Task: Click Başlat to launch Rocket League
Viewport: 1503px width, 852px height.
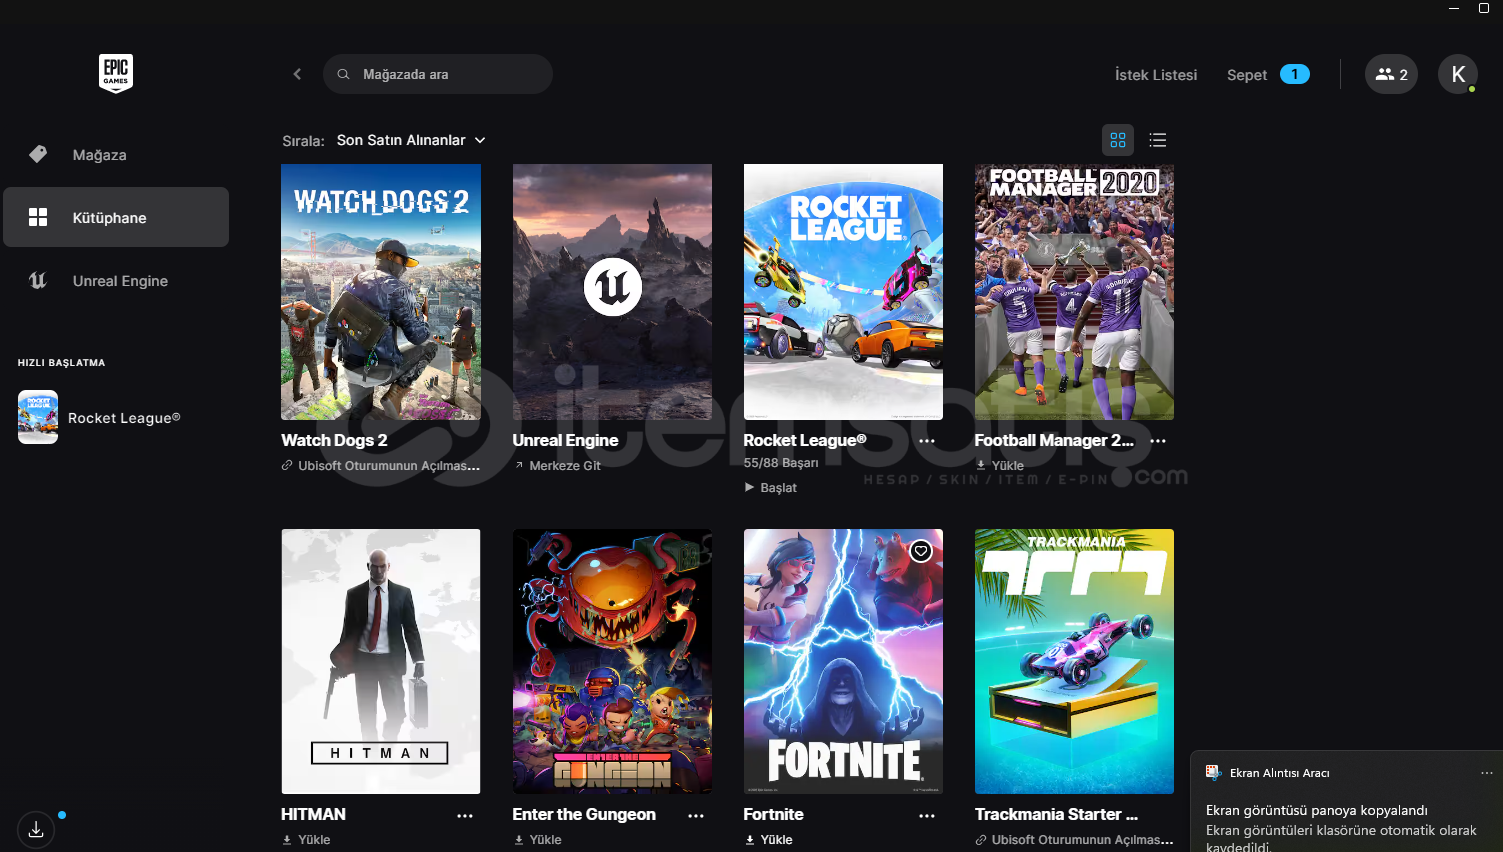Action: (771, 488)
